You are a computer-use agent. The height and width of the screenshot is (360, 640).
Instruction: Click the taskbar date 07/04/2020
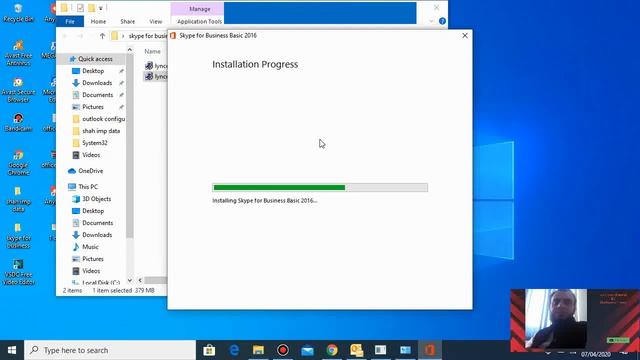596,354
